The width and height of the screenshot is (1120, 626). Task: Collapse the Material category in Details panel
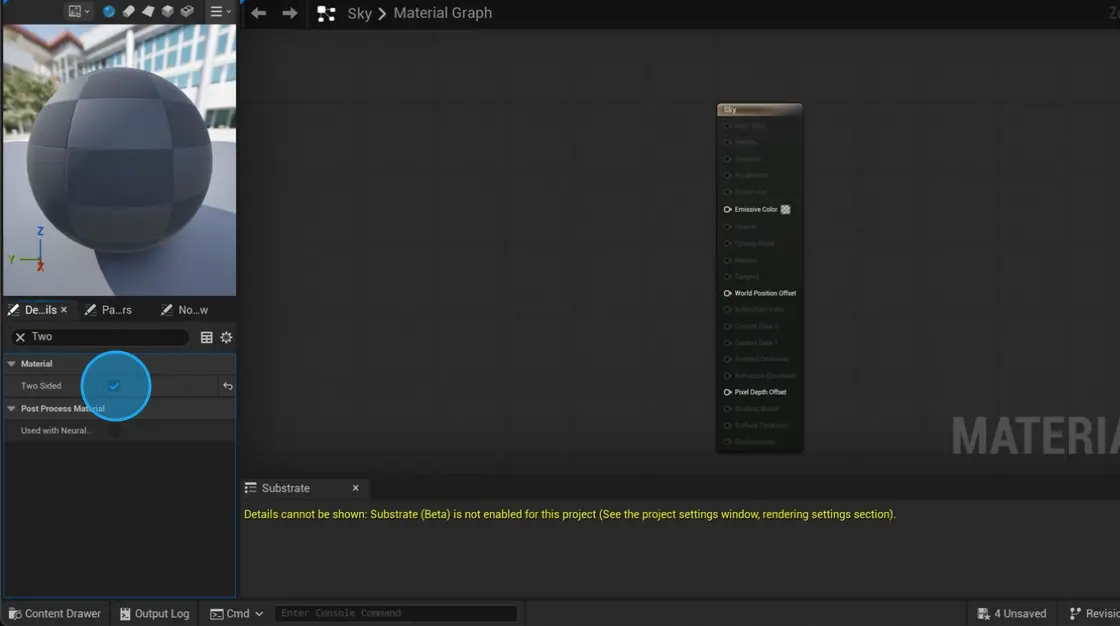[10, 363]
